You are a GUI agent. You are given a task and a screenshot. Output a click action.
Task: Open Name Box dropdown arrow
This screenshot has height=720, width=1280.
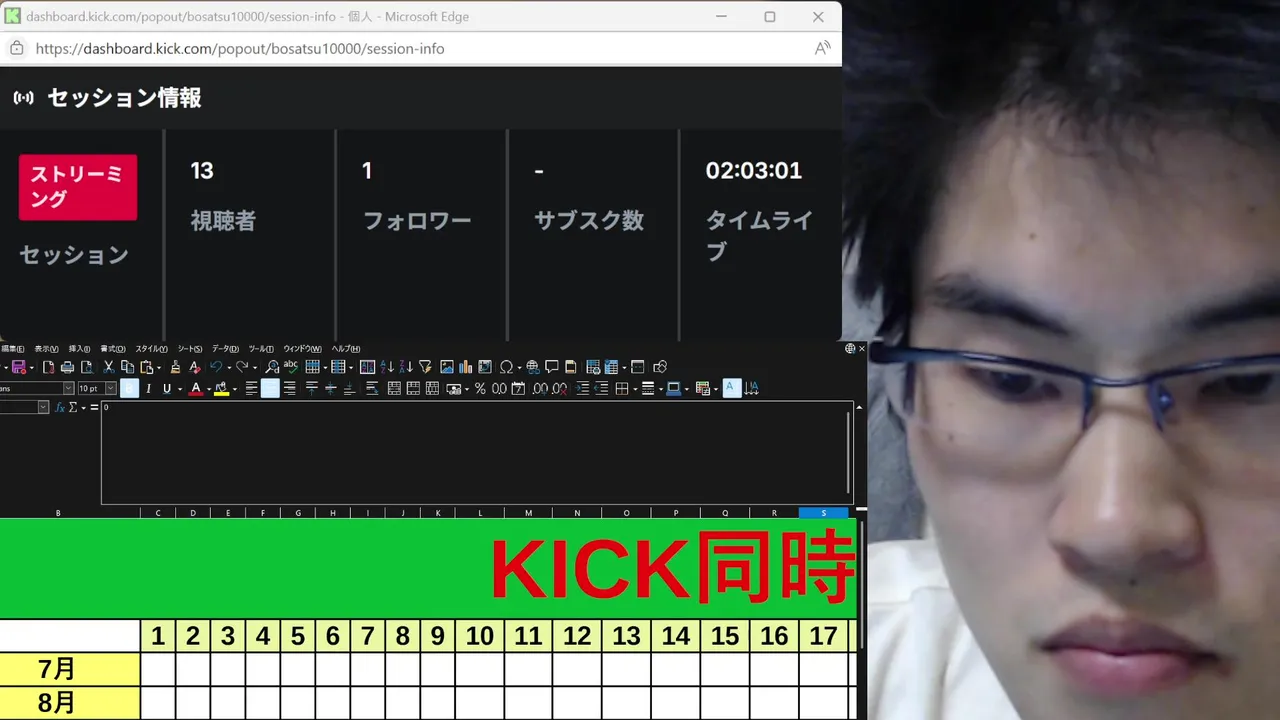pyautogui.click(x=43, y=408)
